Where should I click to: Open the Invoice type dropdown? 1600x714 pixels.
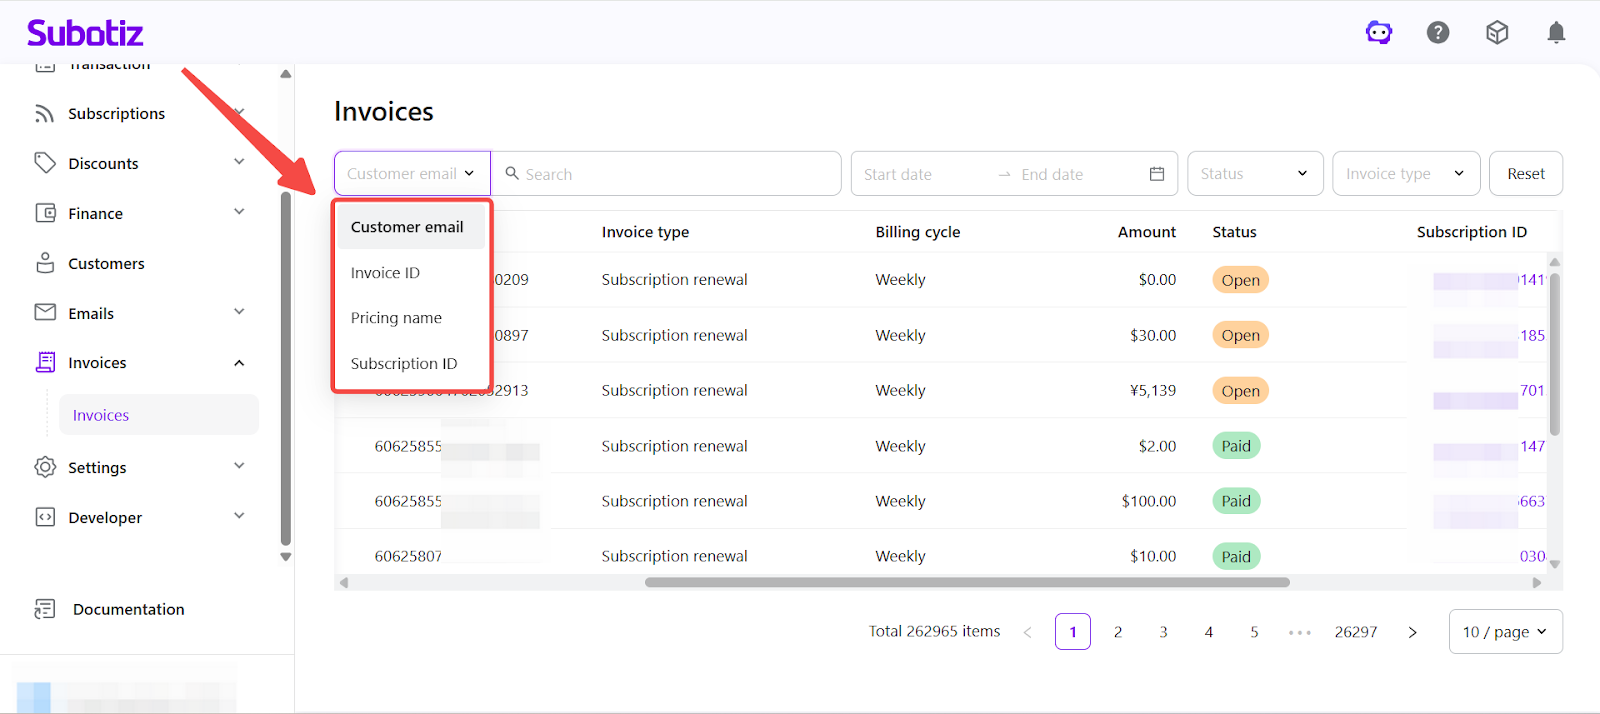1405,174
